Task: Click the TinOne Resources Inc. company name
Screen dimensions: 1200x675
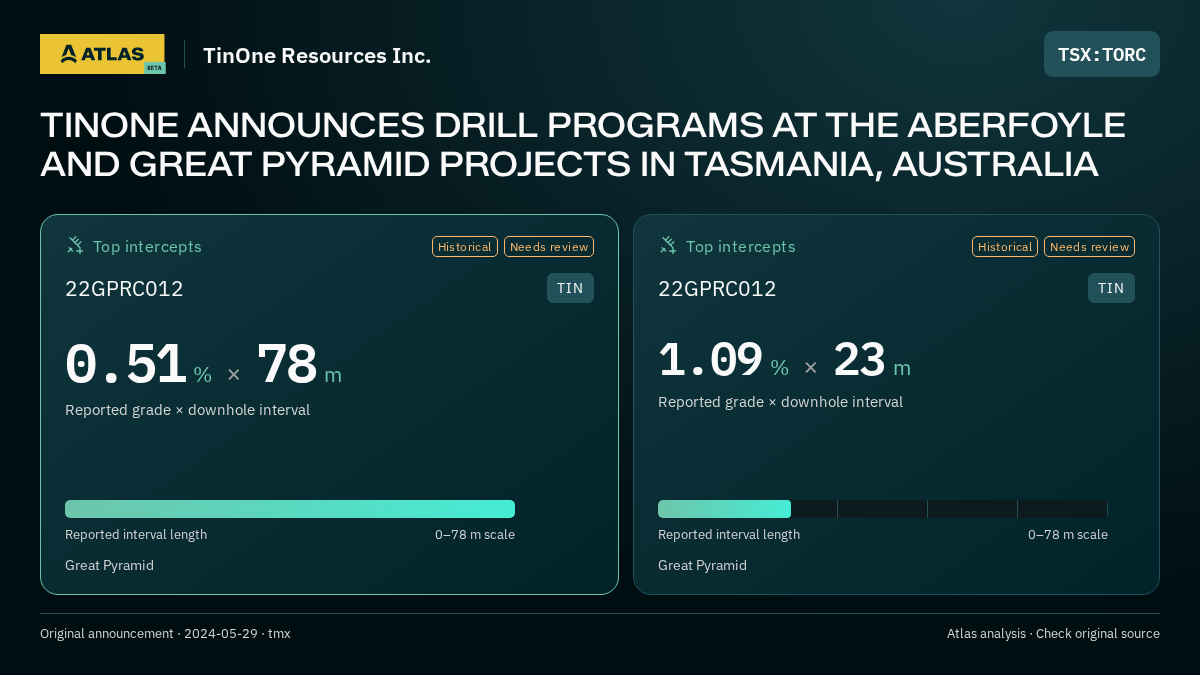Action: coord(317,55)
